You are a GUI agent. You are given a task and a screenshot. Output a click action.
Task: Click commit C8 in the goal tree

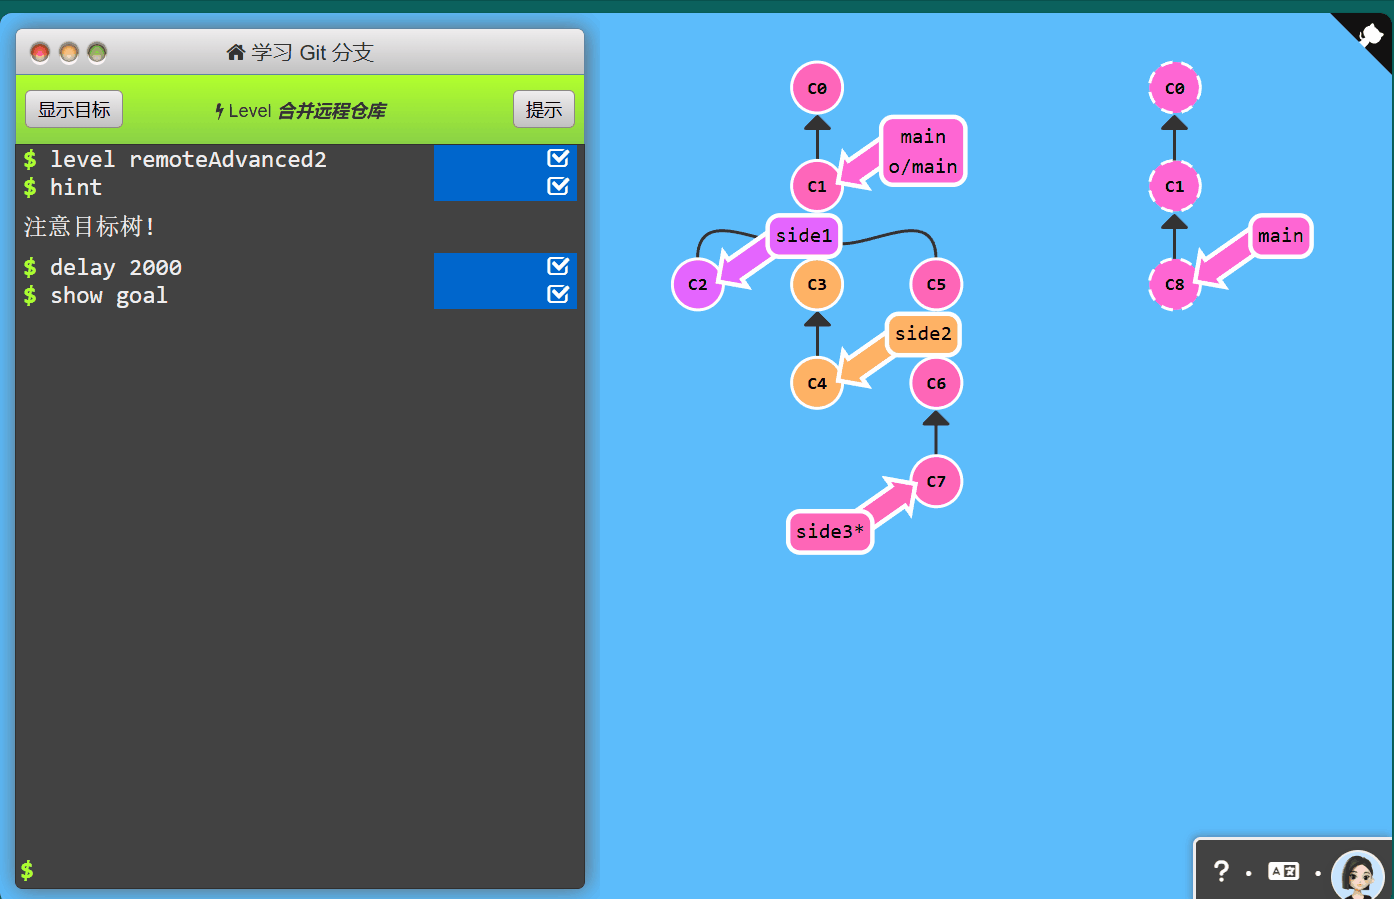coord(1174,284)
